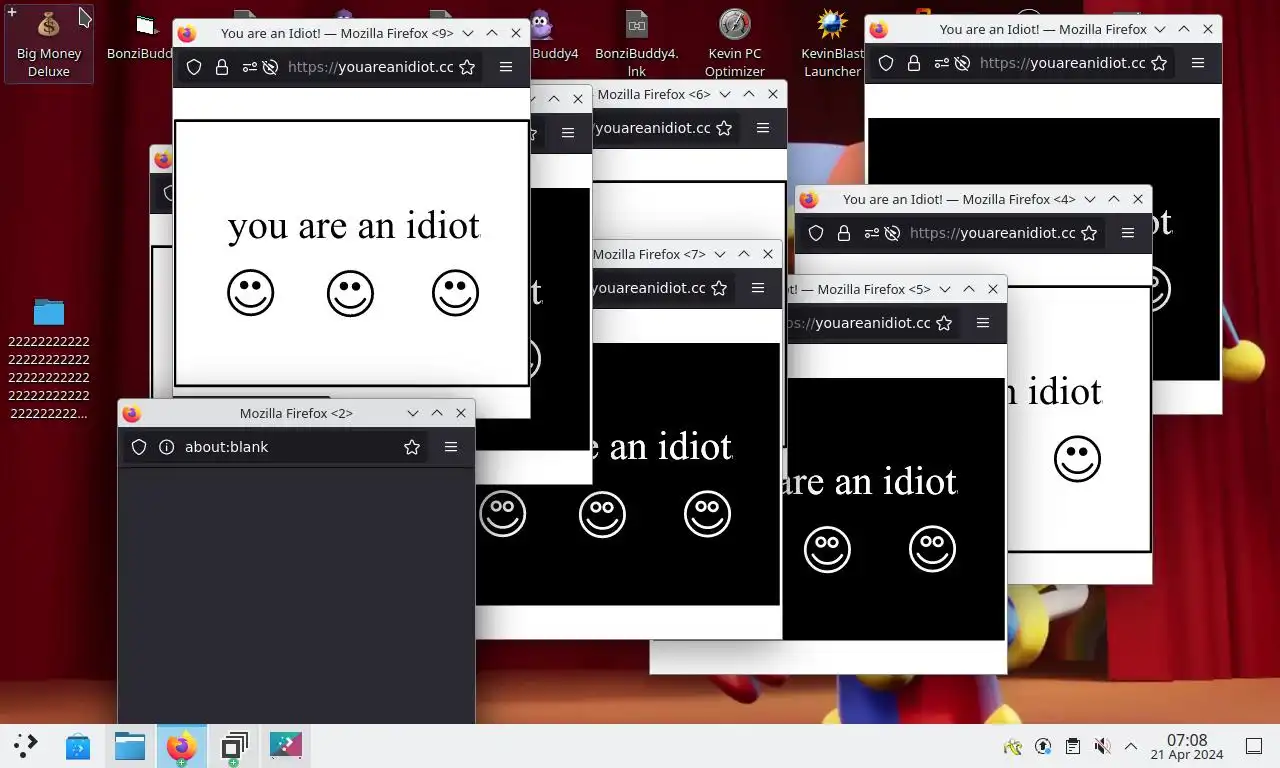
Task: Click the info icon beside about:blank
Action: point(167,447)
